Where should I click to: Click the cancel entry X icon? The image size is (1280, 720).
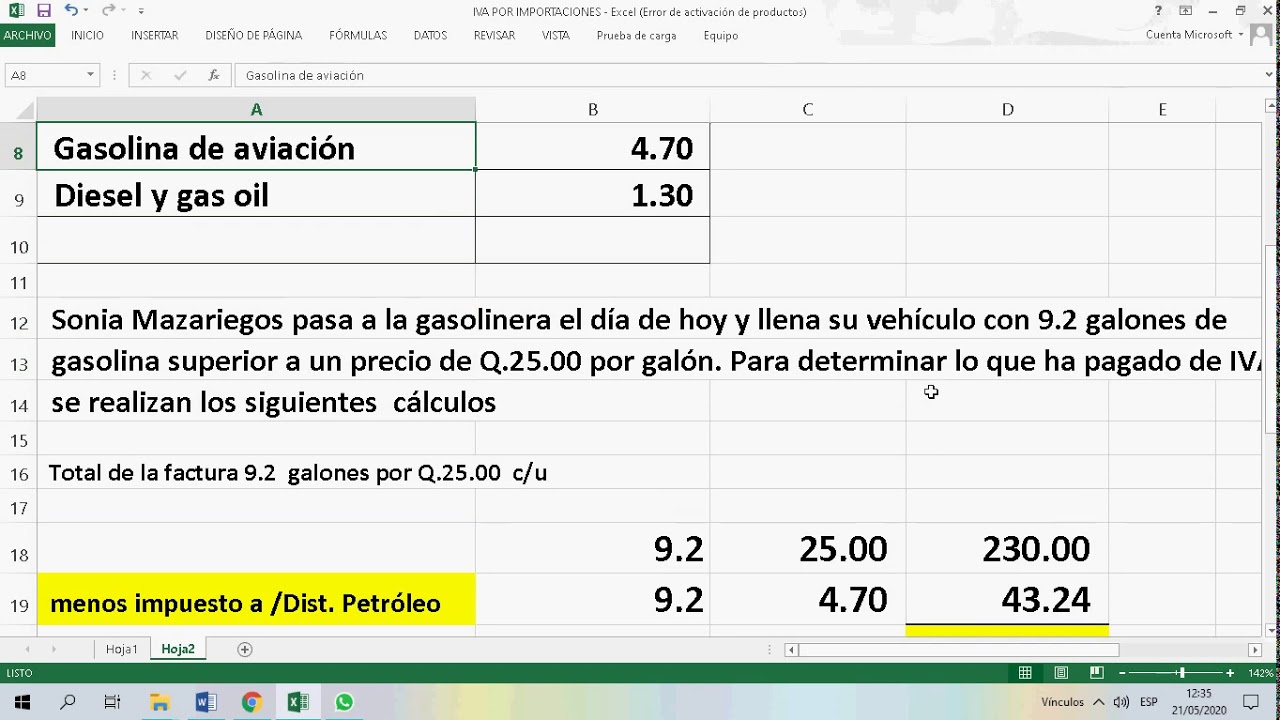146,75
